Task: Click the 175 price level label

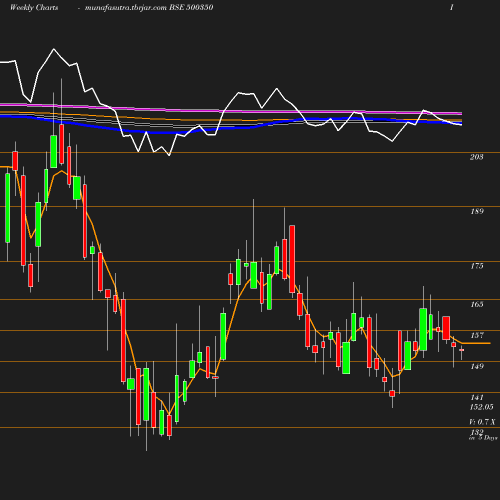Action: [477, 266]
